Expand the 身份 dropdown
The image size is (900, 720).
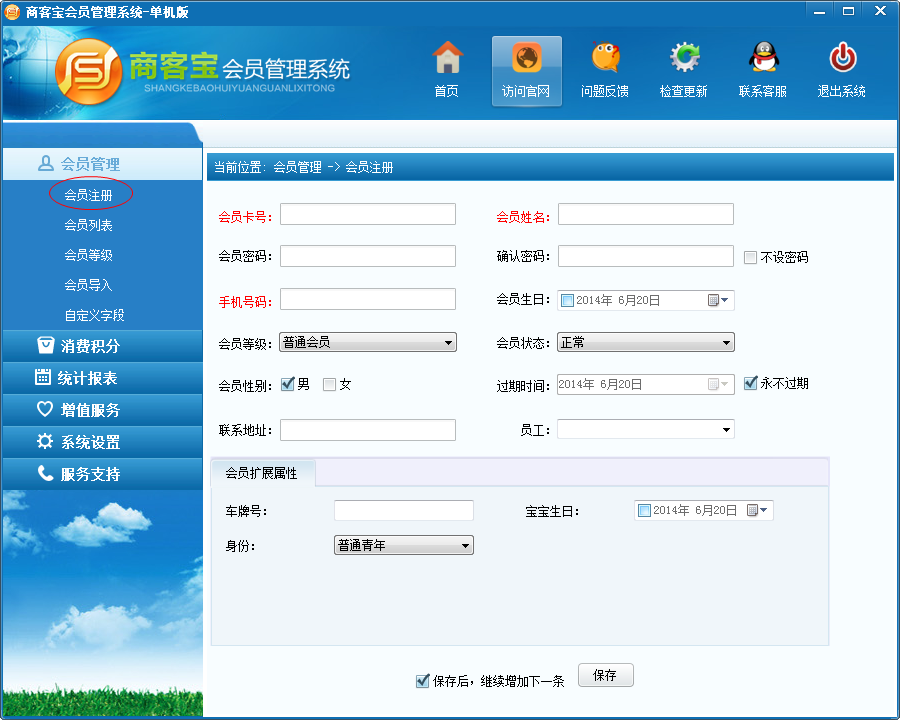pos(404,545)
